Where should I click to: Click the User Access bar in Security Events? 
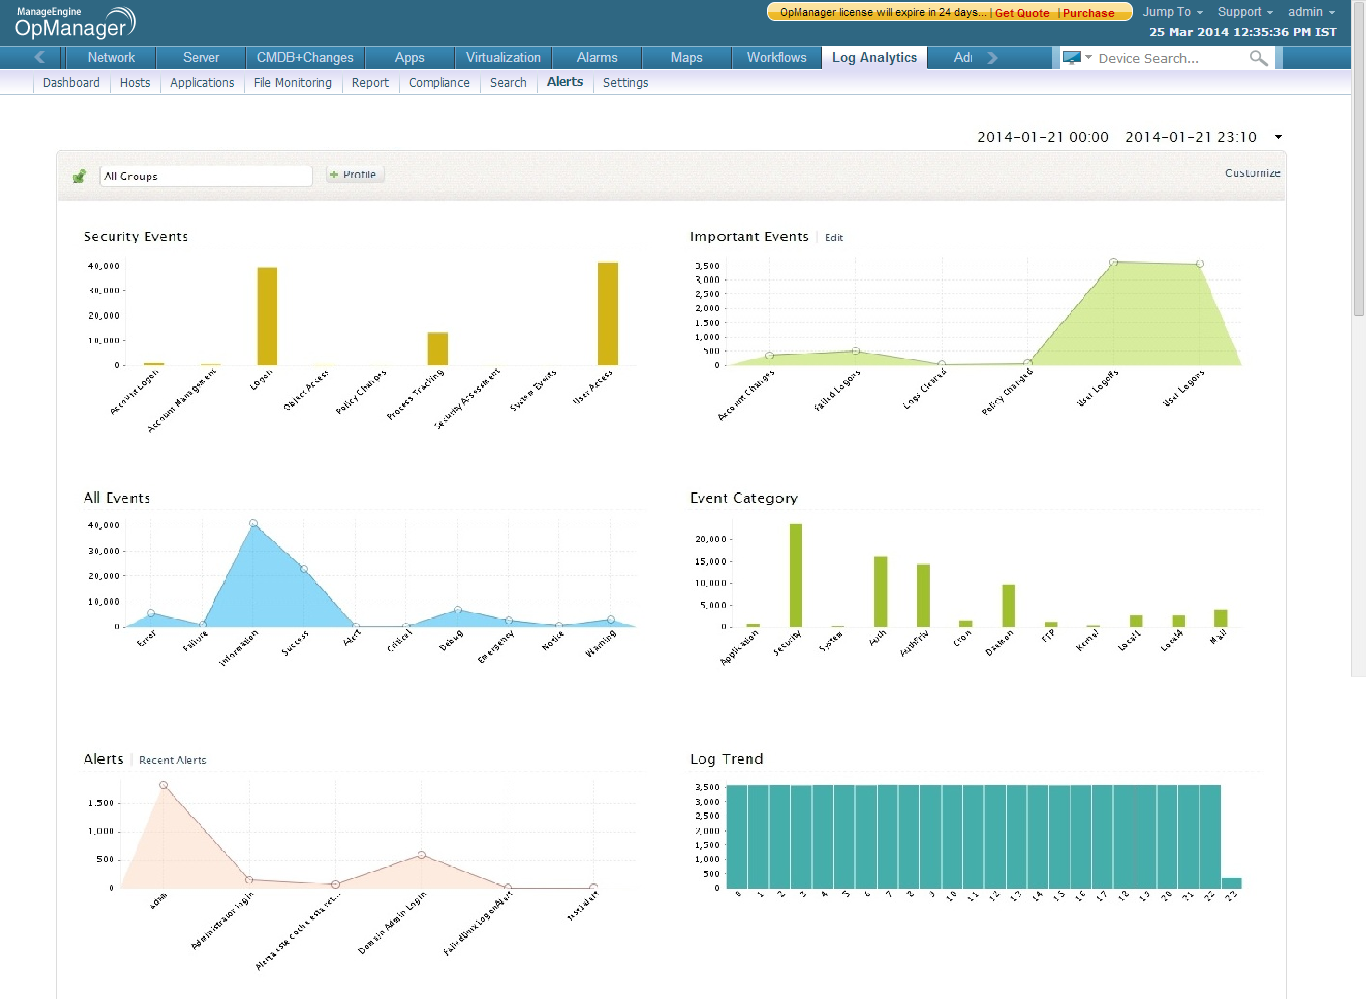[608, 314]
